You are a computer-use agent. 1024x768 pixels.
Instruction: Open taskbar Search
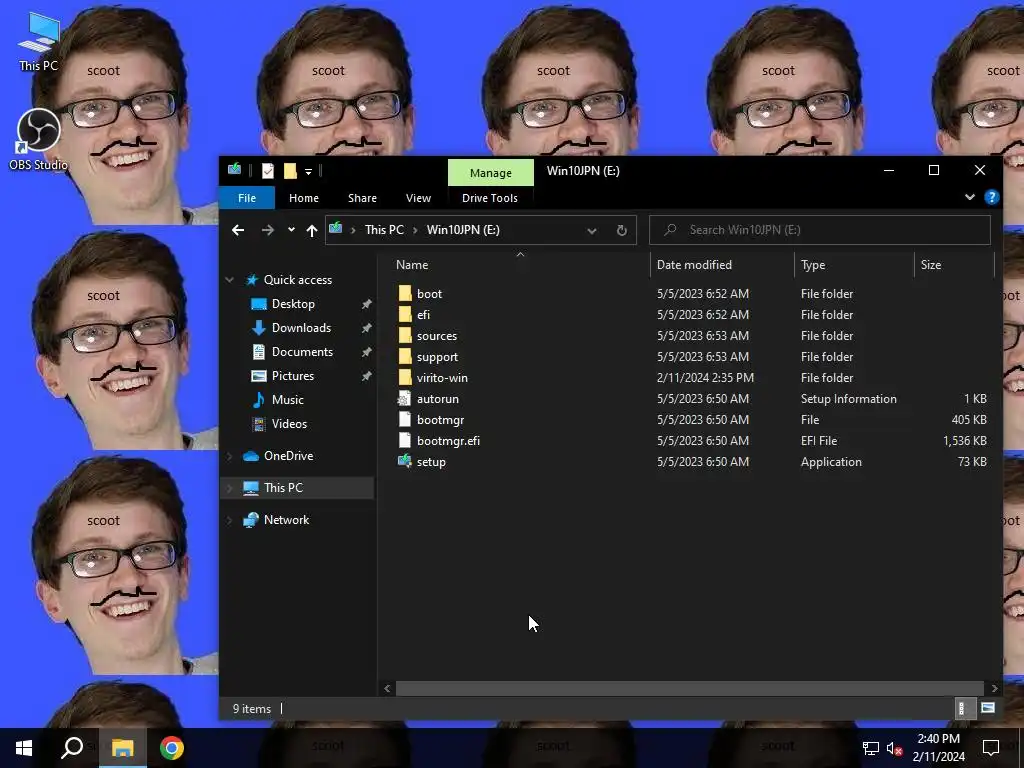tap(72, 748)
